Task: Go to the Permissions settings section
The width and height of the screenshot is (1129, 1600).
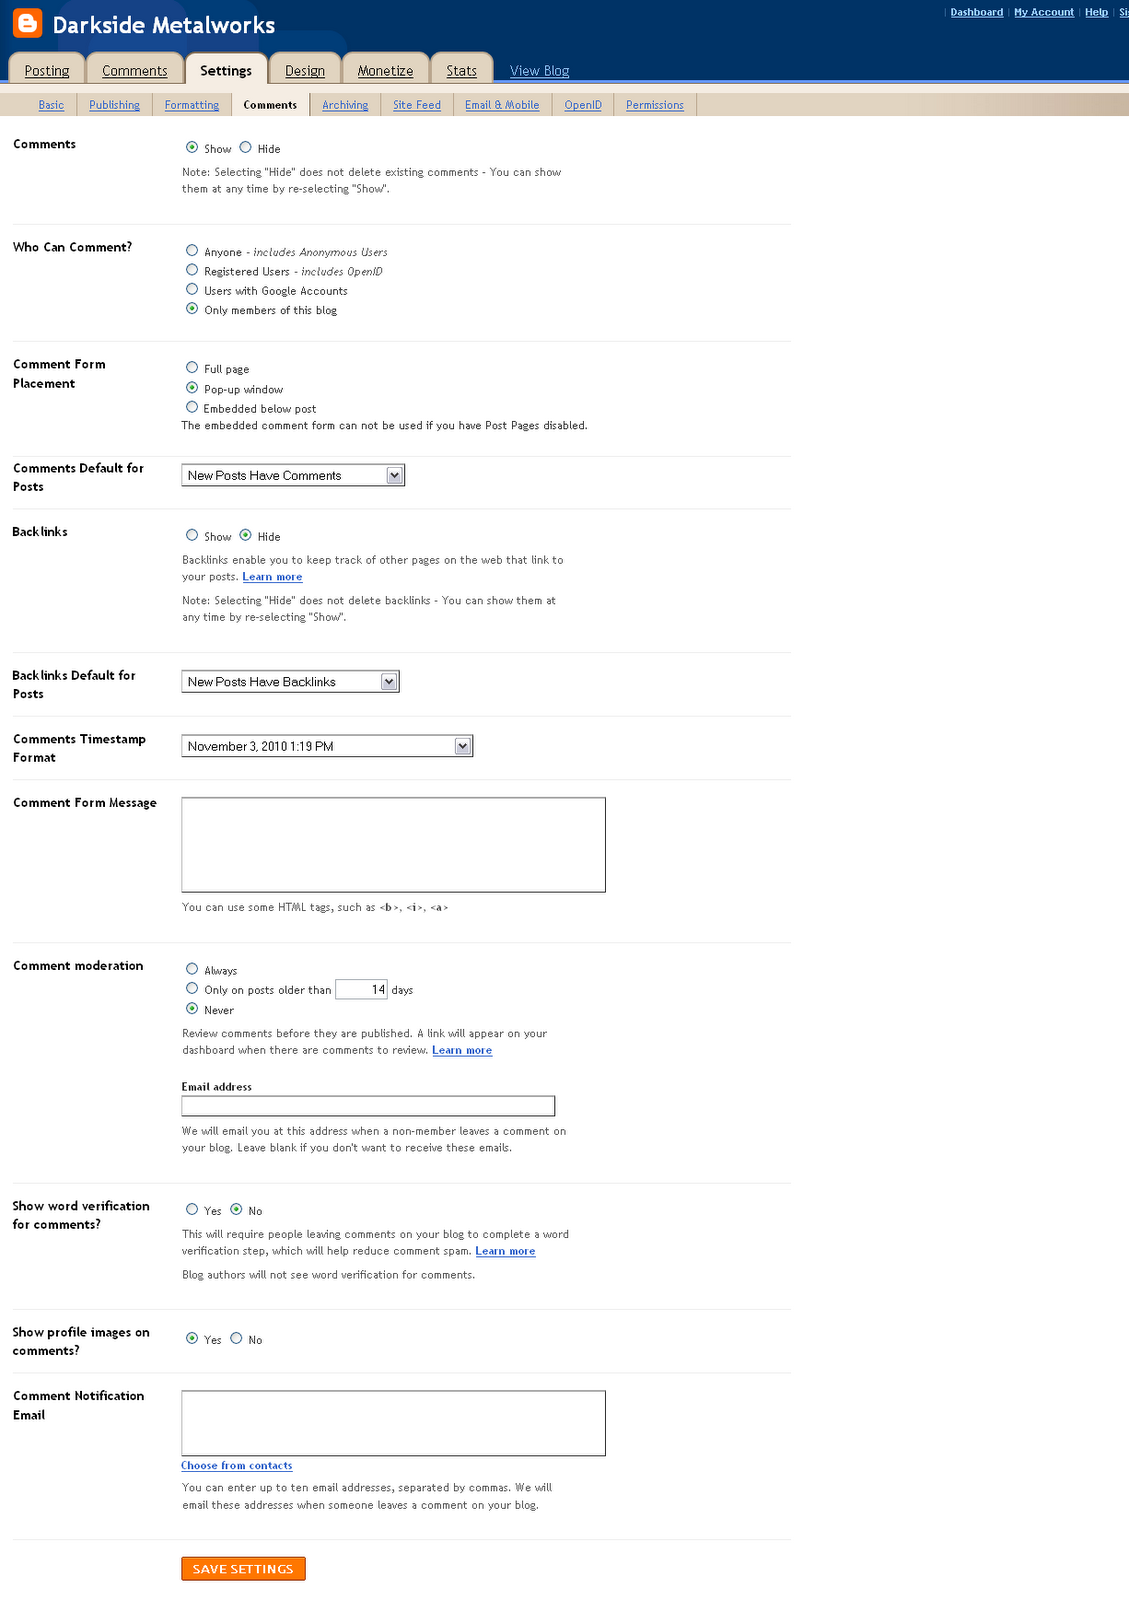Action: (x=654, y=104)
